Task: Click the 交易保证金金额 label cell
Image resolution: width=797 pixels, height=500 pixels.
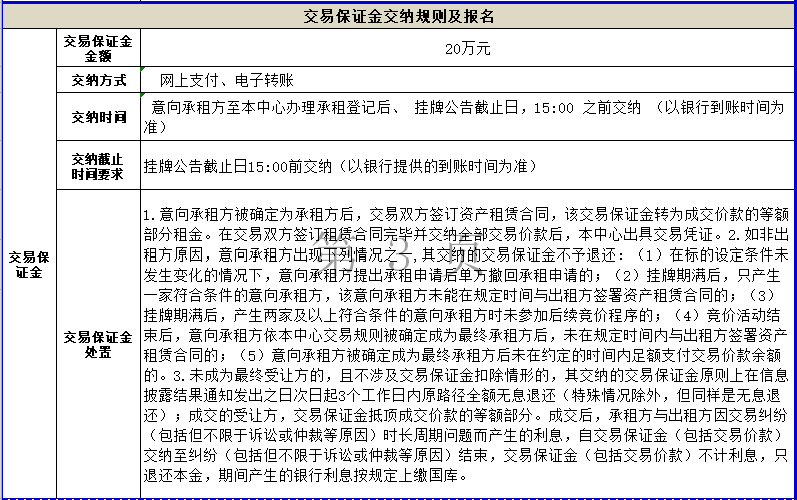Action: pos(98,48)
